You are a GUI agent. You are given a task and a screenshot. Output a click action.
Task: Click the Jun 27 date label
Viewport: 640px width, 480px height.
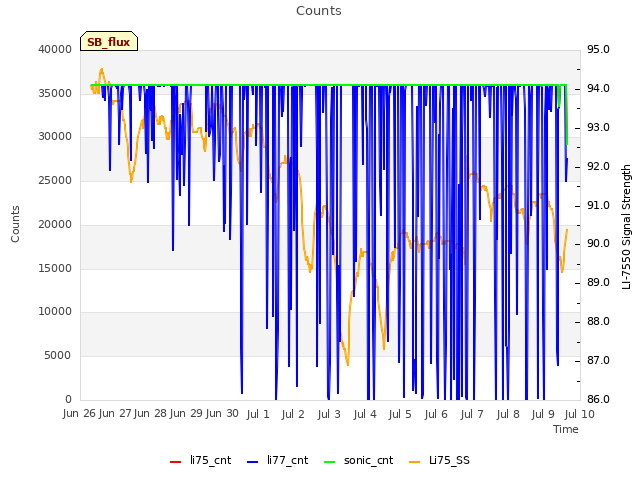(115, 413)
